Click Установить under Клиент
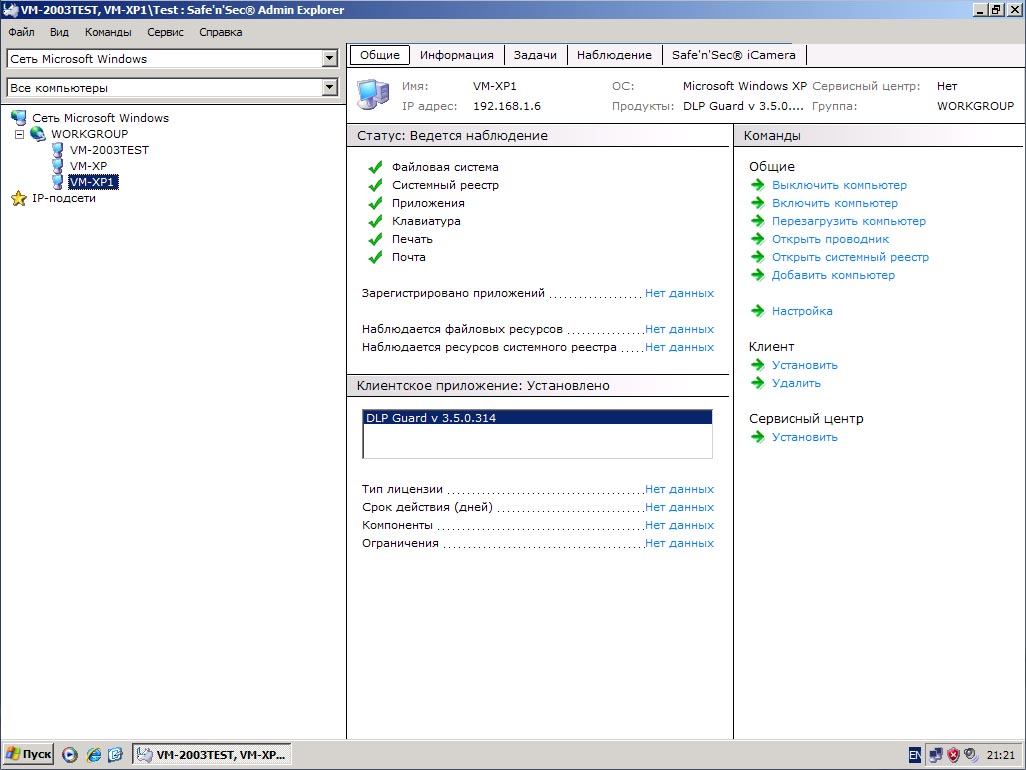Screen dimensions: 1026x770 [x=805, y=365]
